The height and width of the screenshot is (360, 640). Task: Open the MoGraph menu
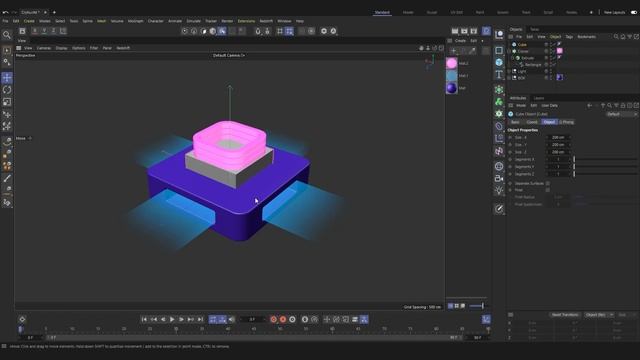click(136, 21)
